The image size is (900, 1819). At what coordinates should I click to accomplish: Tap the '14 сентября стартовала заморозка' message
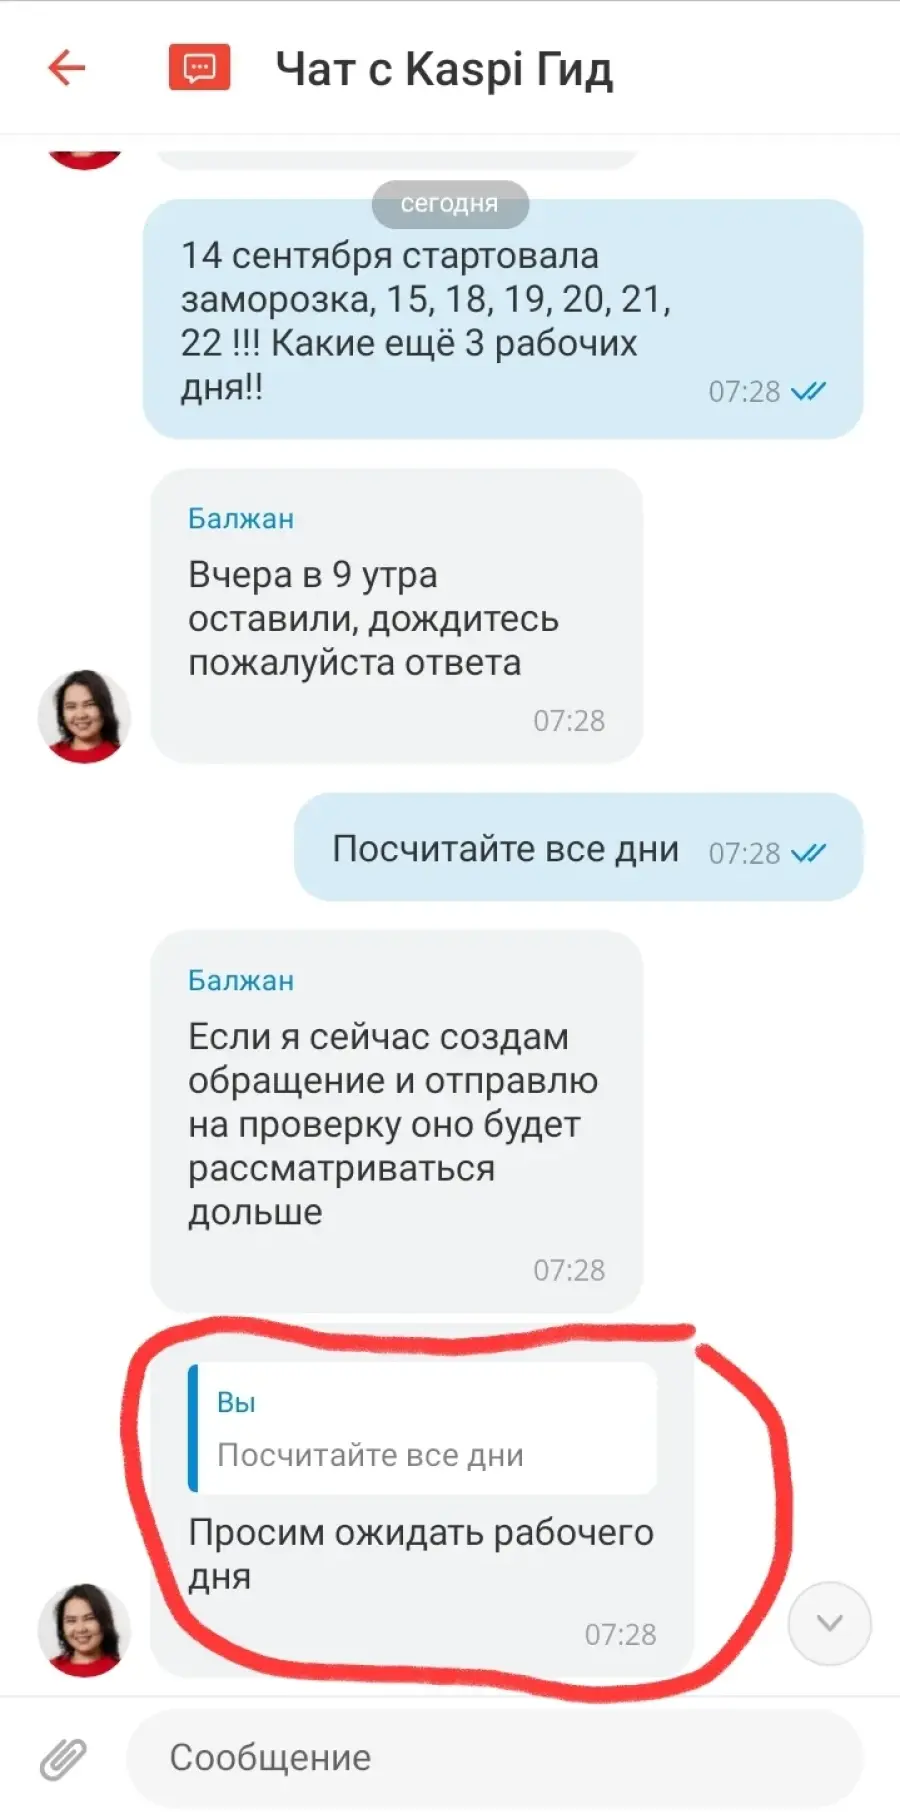[x=503, y=319]
